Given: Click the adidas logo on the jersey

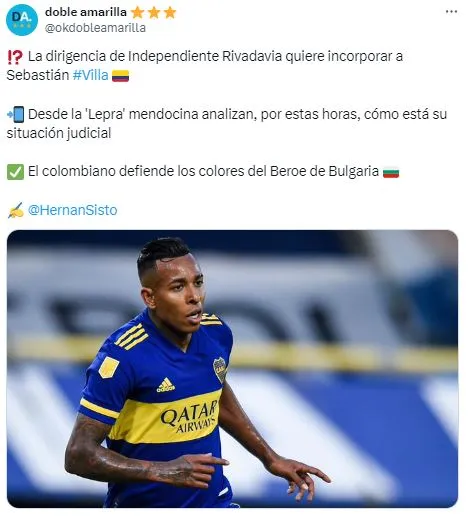Looking at the screenshot, I should [166, 385].
